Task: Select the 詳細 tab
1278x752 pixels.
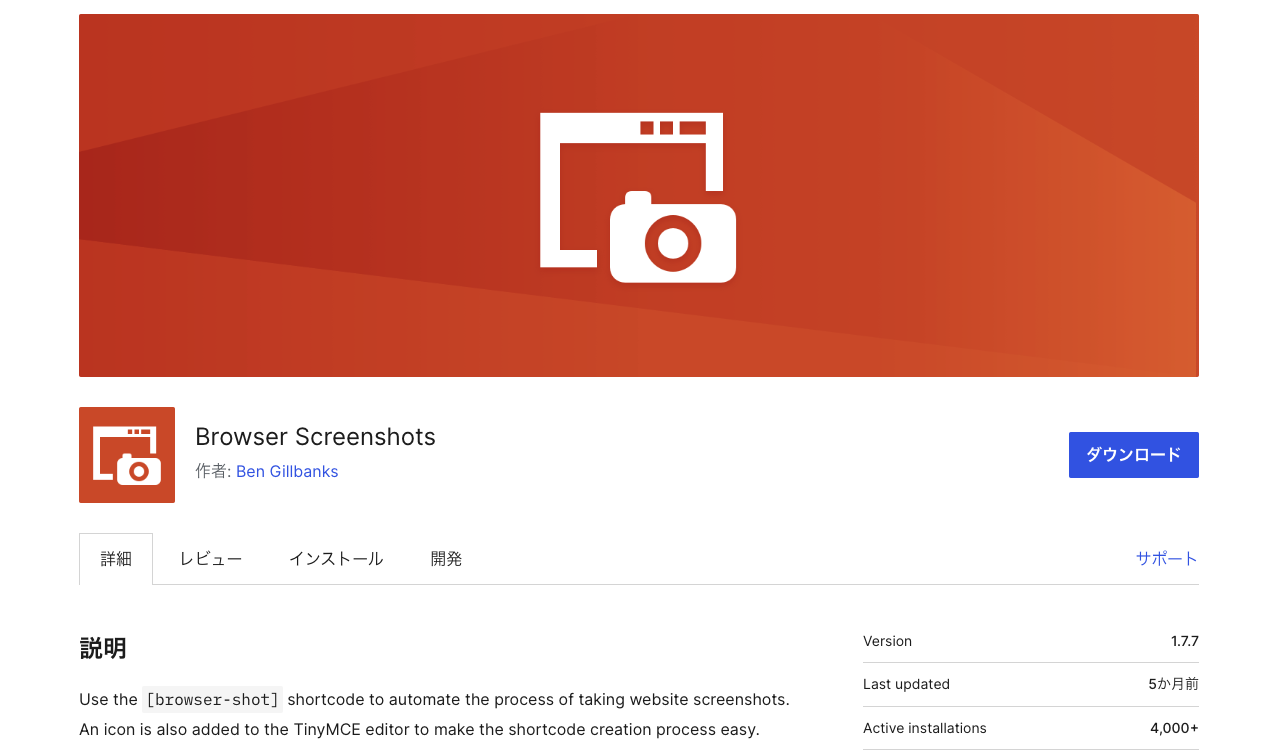Action: point(116,559)
